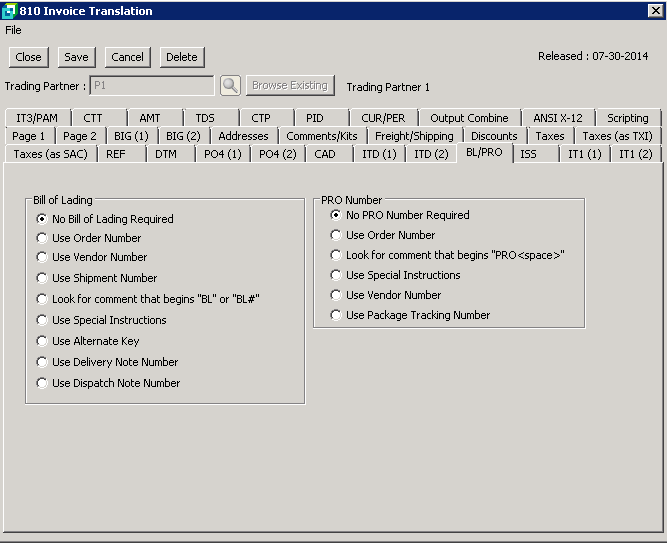
Task: Switch to the Output Combine tab
Action: [469, 118]
